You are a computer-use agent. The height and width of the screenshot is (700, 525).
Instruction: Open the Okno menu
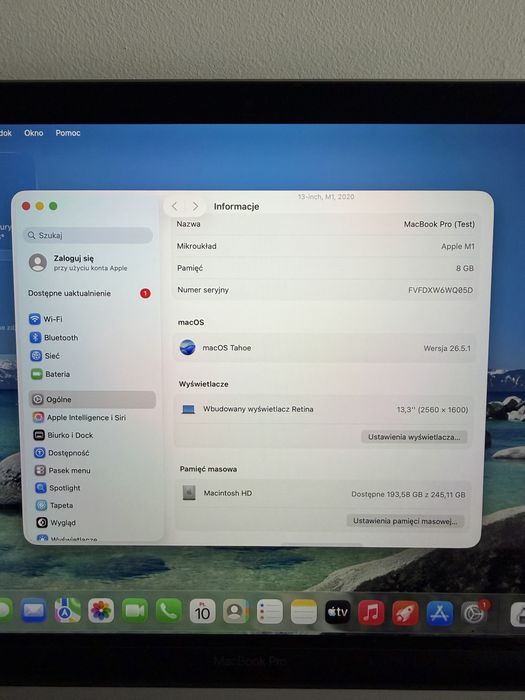(33, 133)
